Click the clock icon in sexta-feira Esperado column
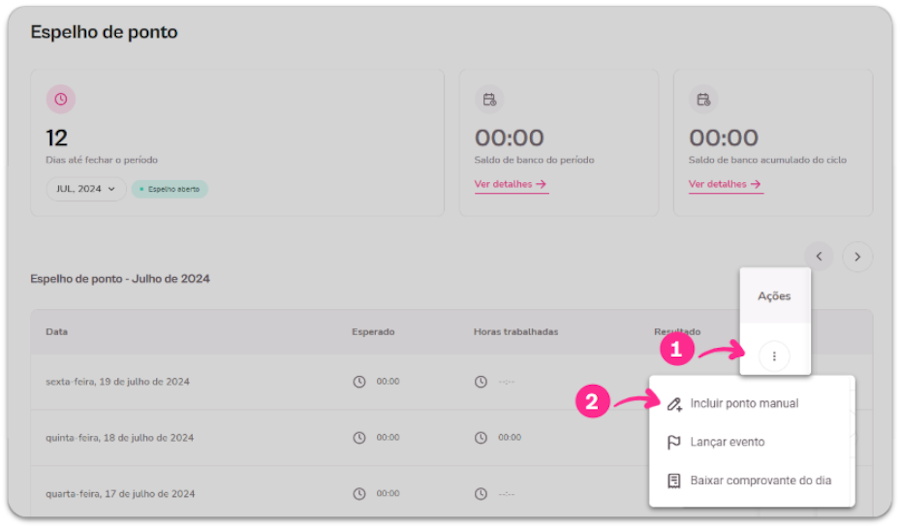Image resolution: width=900 pixels, height=526 pixels. [359, 381]
